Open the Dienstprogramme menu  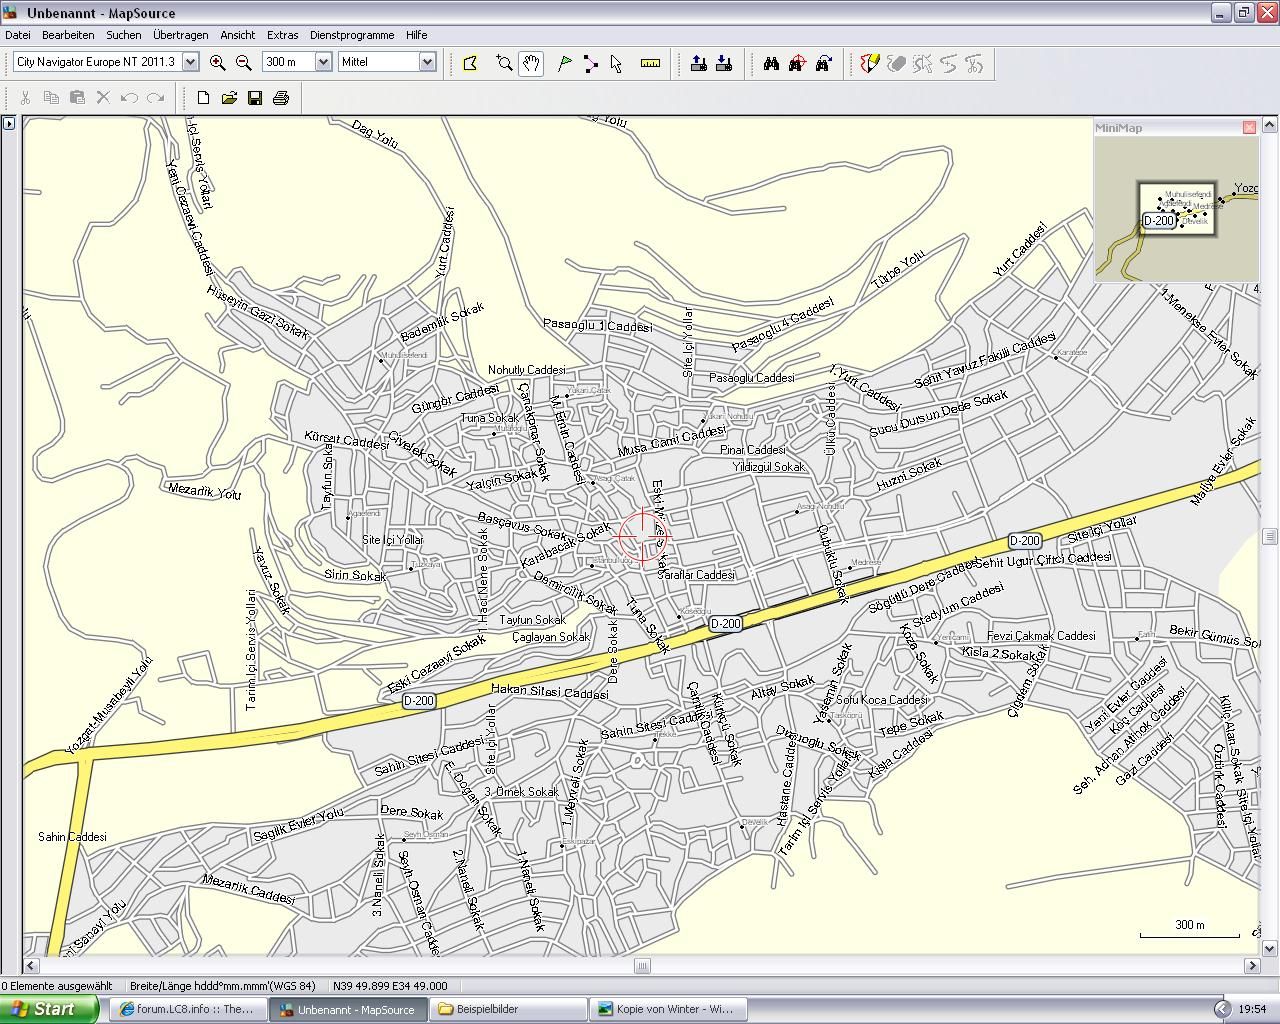(x=352, y=35)
